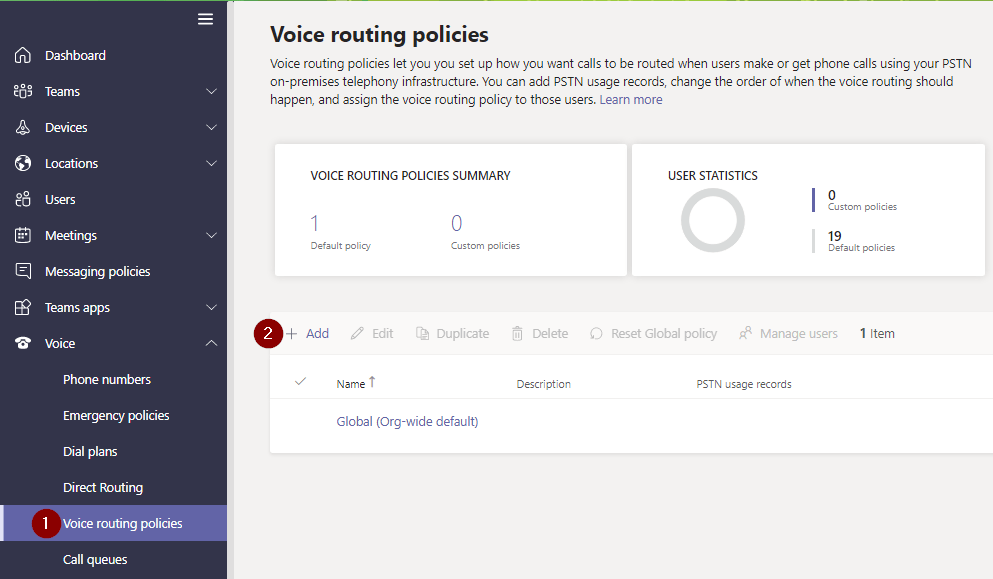993x579 pixels.
Task: Open the Learn more link
Action: [x=630, y=100]
